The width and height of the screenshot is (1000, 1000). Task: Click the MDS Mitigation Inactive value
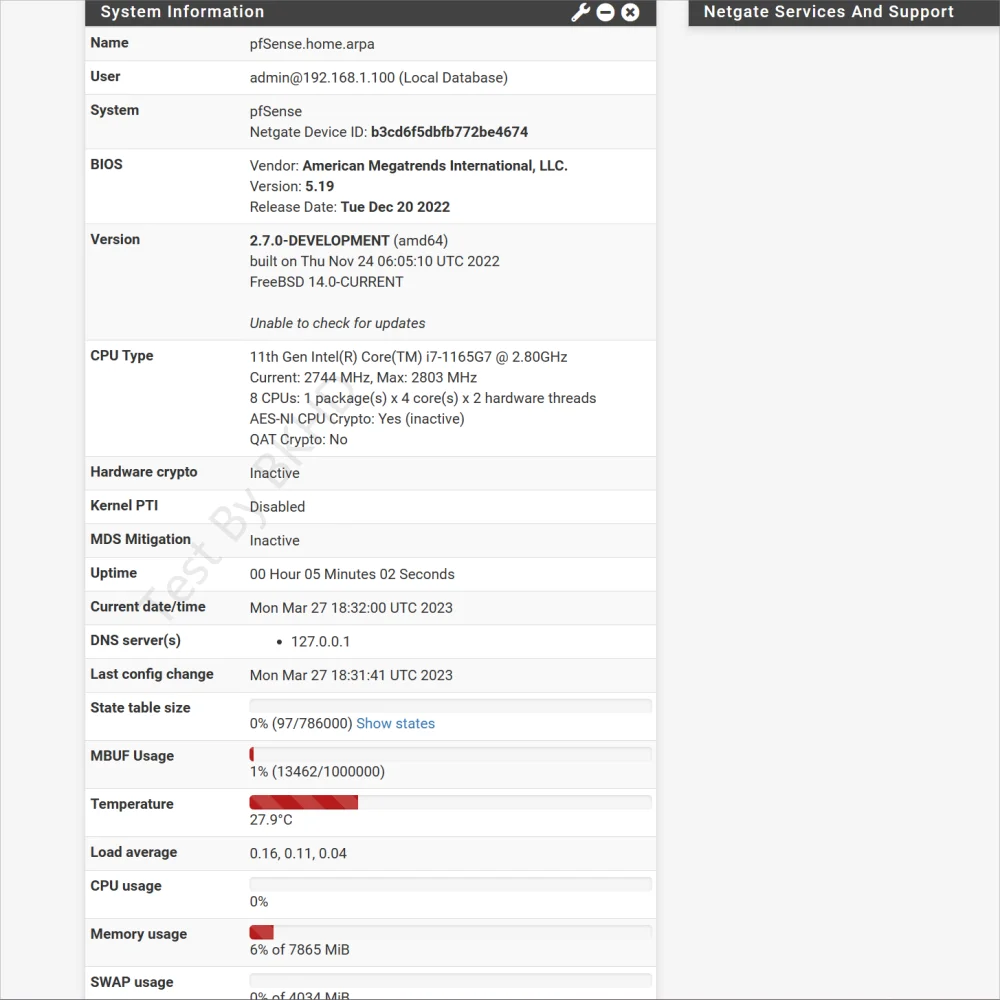click(274, 541)
